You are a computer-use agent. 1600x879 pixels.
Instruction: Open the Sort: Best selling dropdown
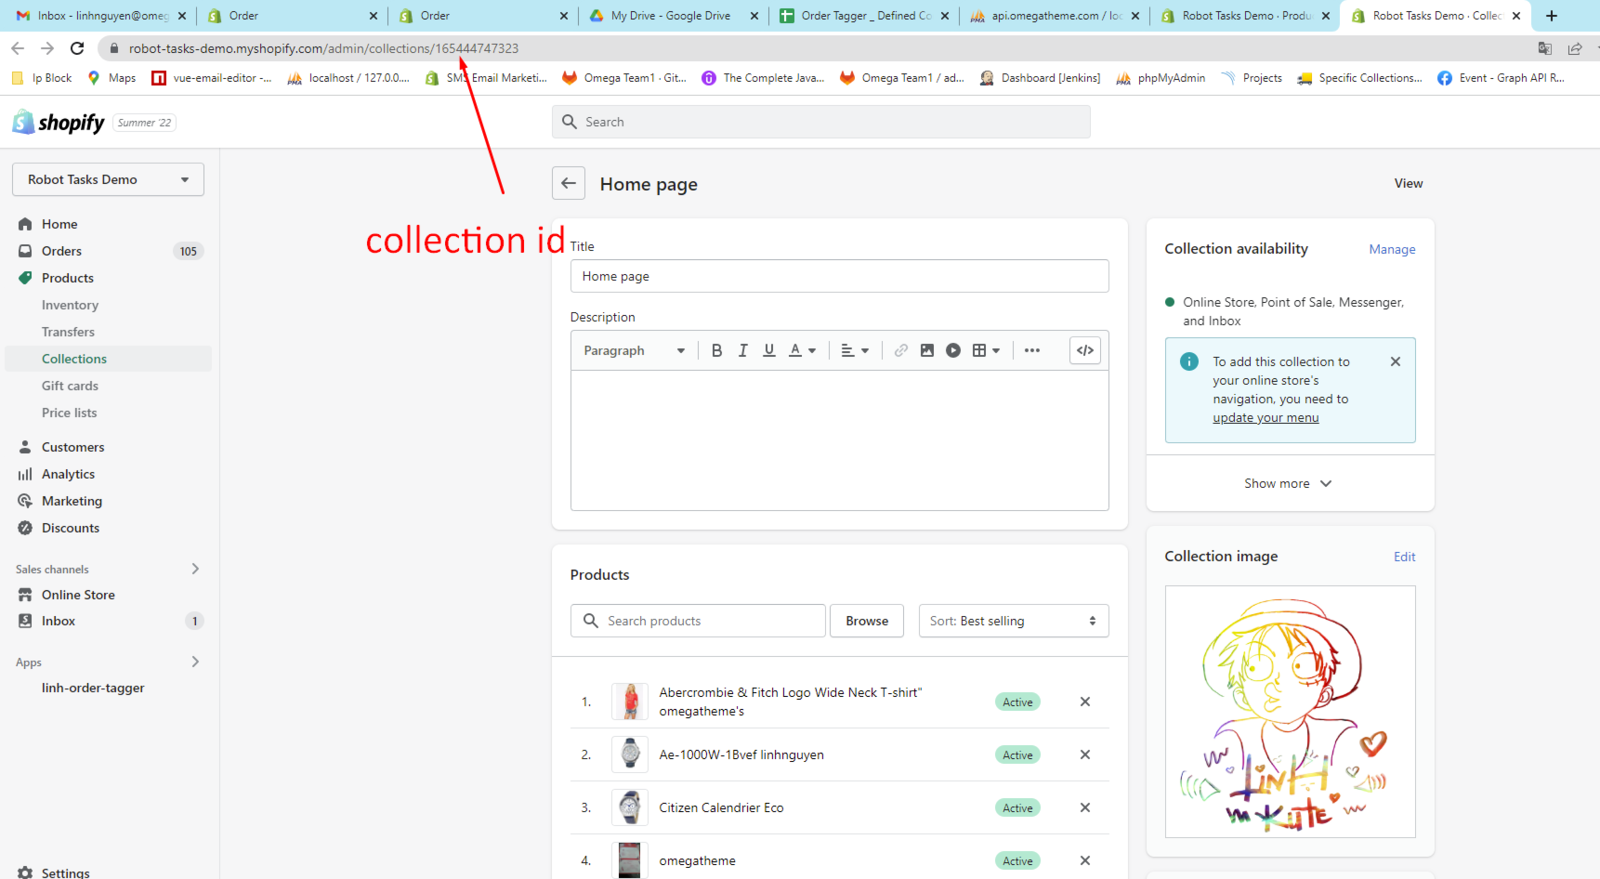click(x=1012, y=621)
